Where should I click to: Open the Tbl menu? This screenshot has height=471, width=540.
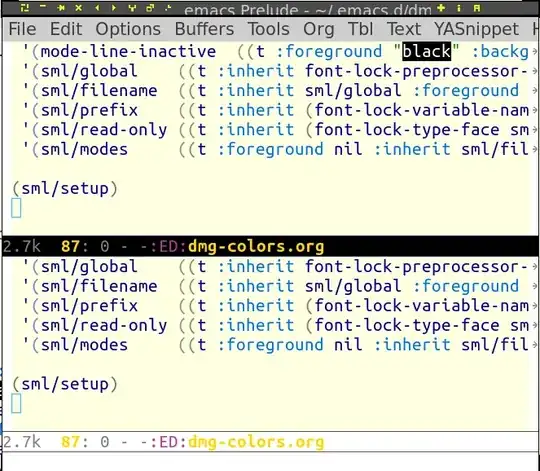(x=361, y=29)
